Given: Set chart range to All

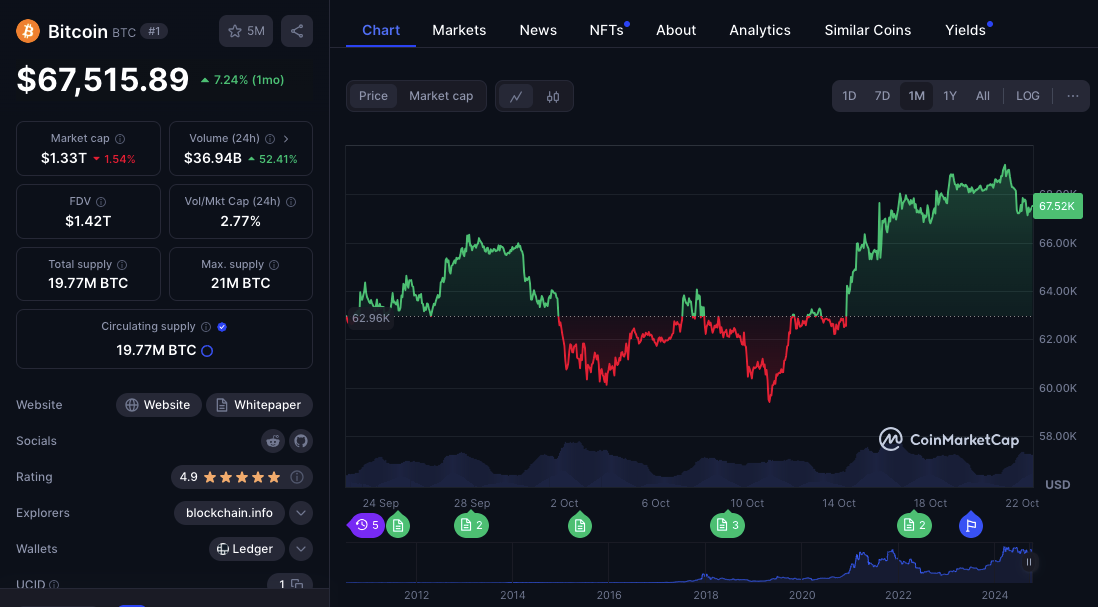Looking at the screenshot, I should point(983,96).
